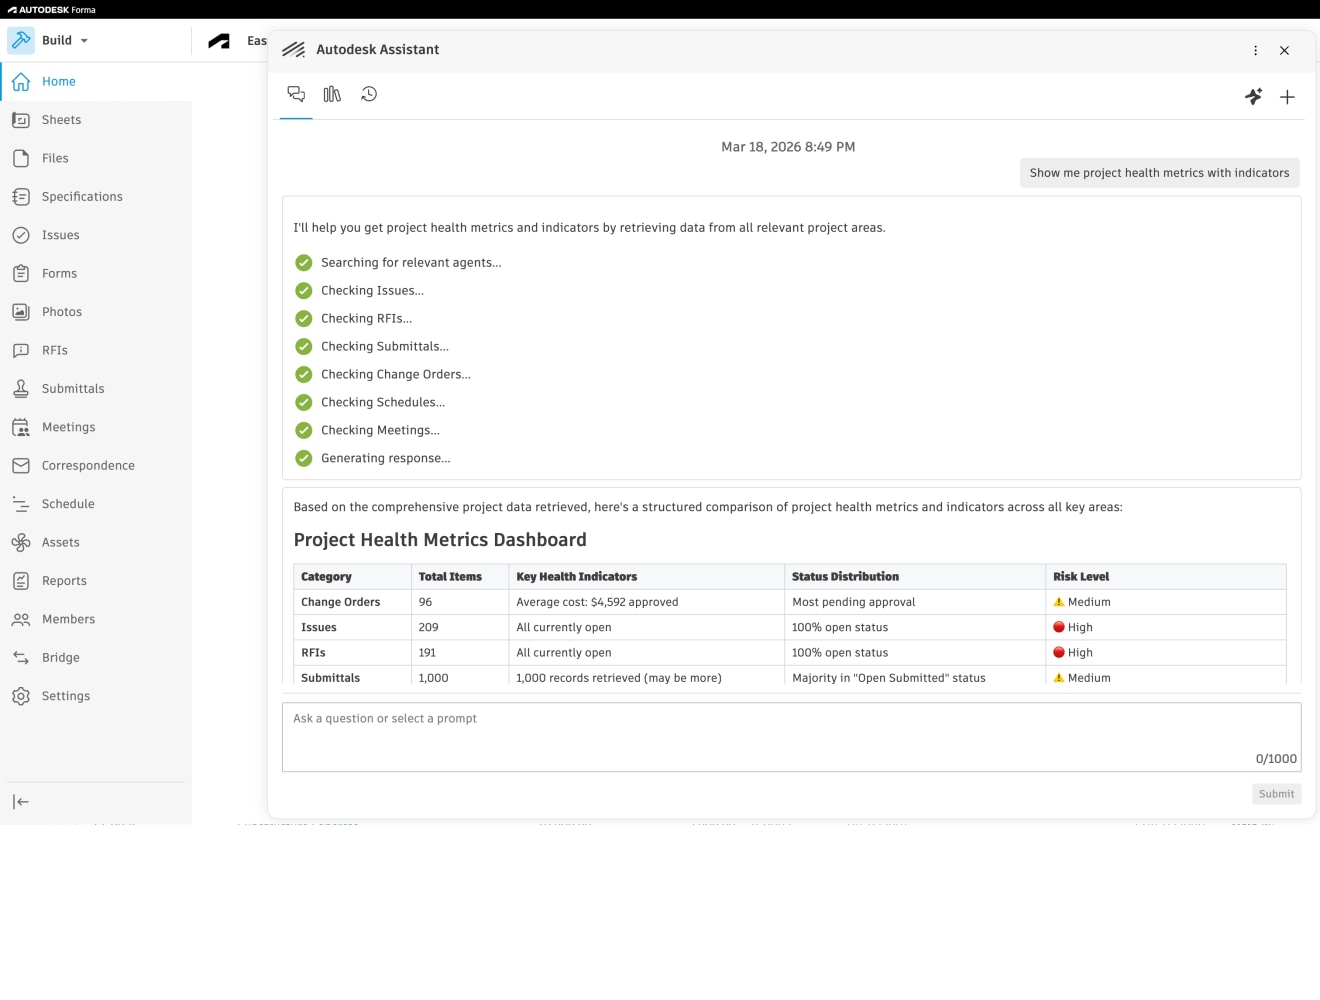
Task: Start a new chat with plus icon
Action: click(x=1287, y=97)
